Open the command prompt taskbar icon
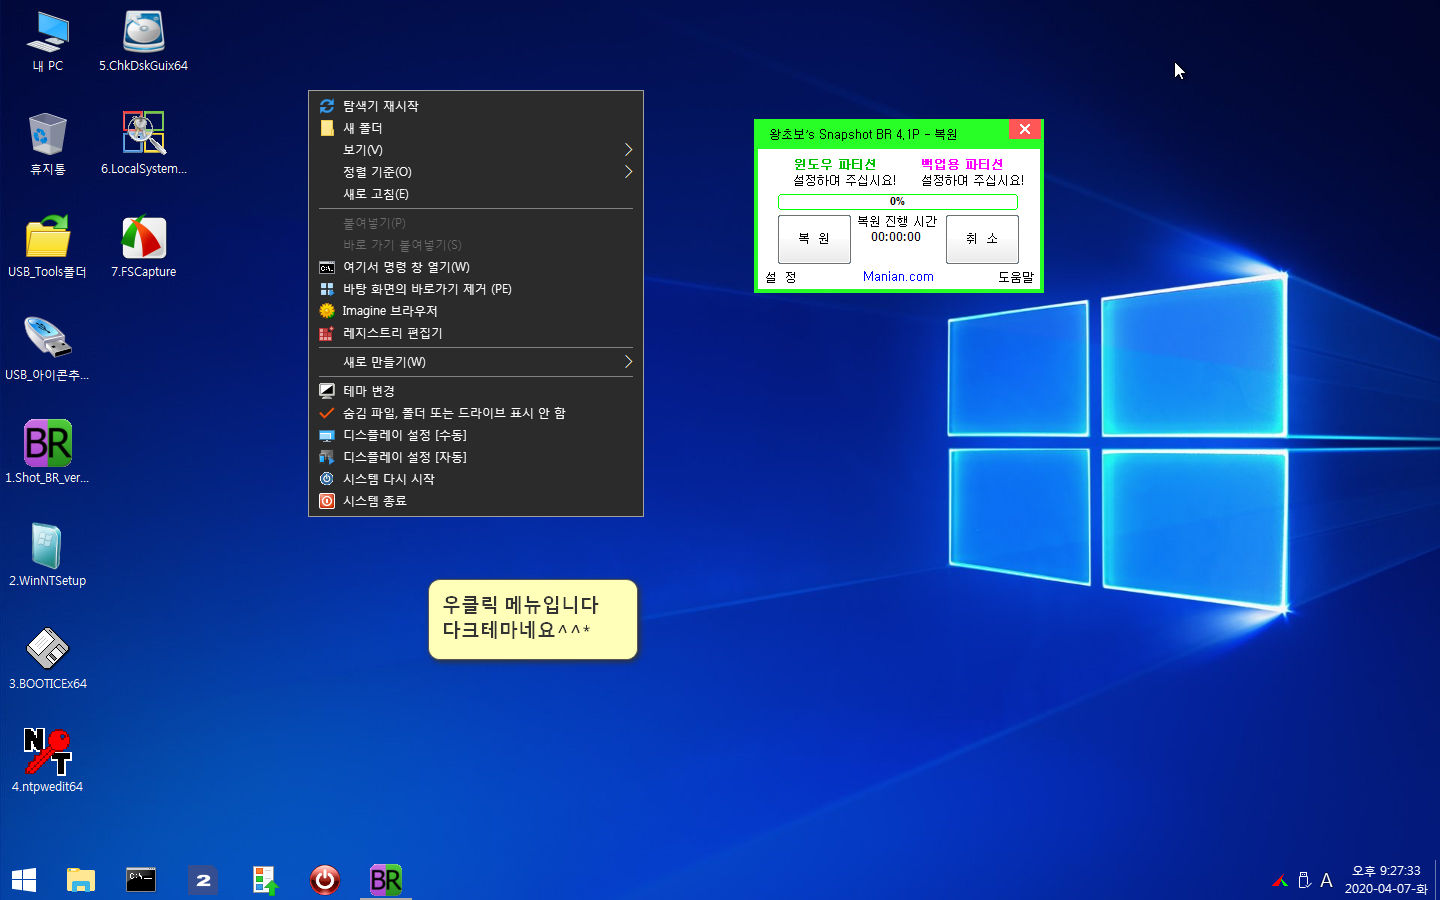1440x900 pixels. pyautogui.click(x=141, y=880)
